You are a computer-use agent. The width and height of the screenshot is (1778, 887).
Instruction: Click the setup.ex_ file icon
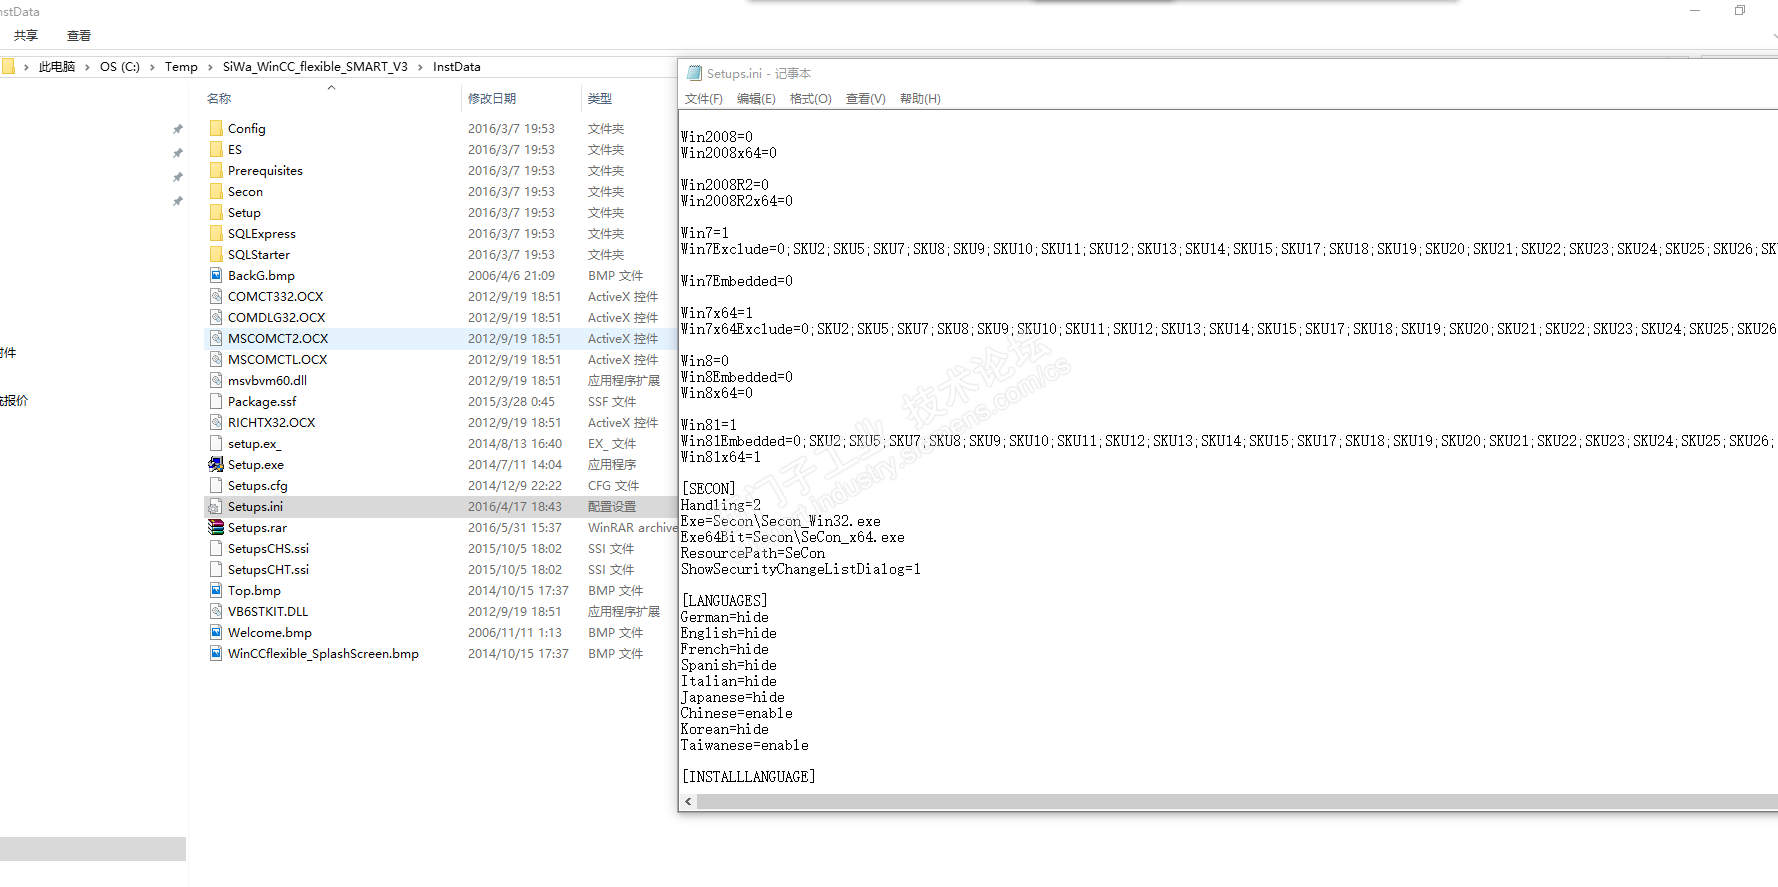[x=216, y=443]
